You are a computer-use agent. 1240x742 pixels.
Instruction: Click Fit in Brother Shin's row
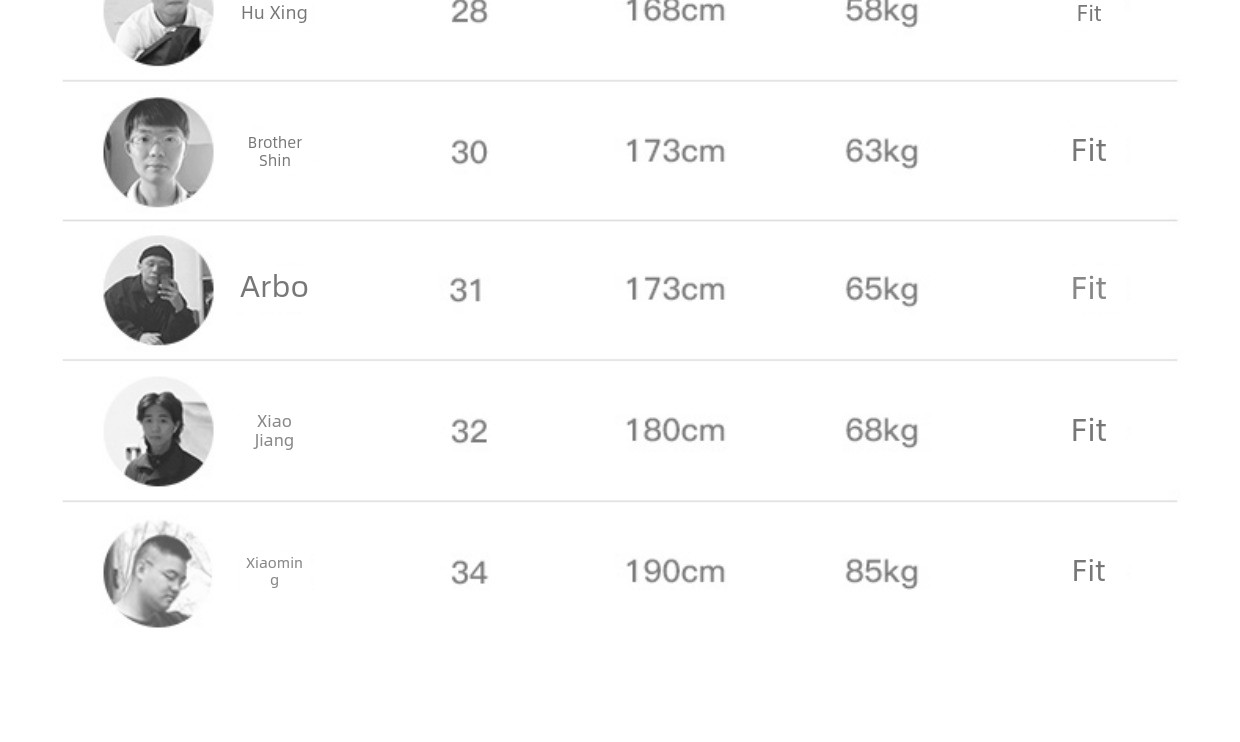click(1088, 151)
